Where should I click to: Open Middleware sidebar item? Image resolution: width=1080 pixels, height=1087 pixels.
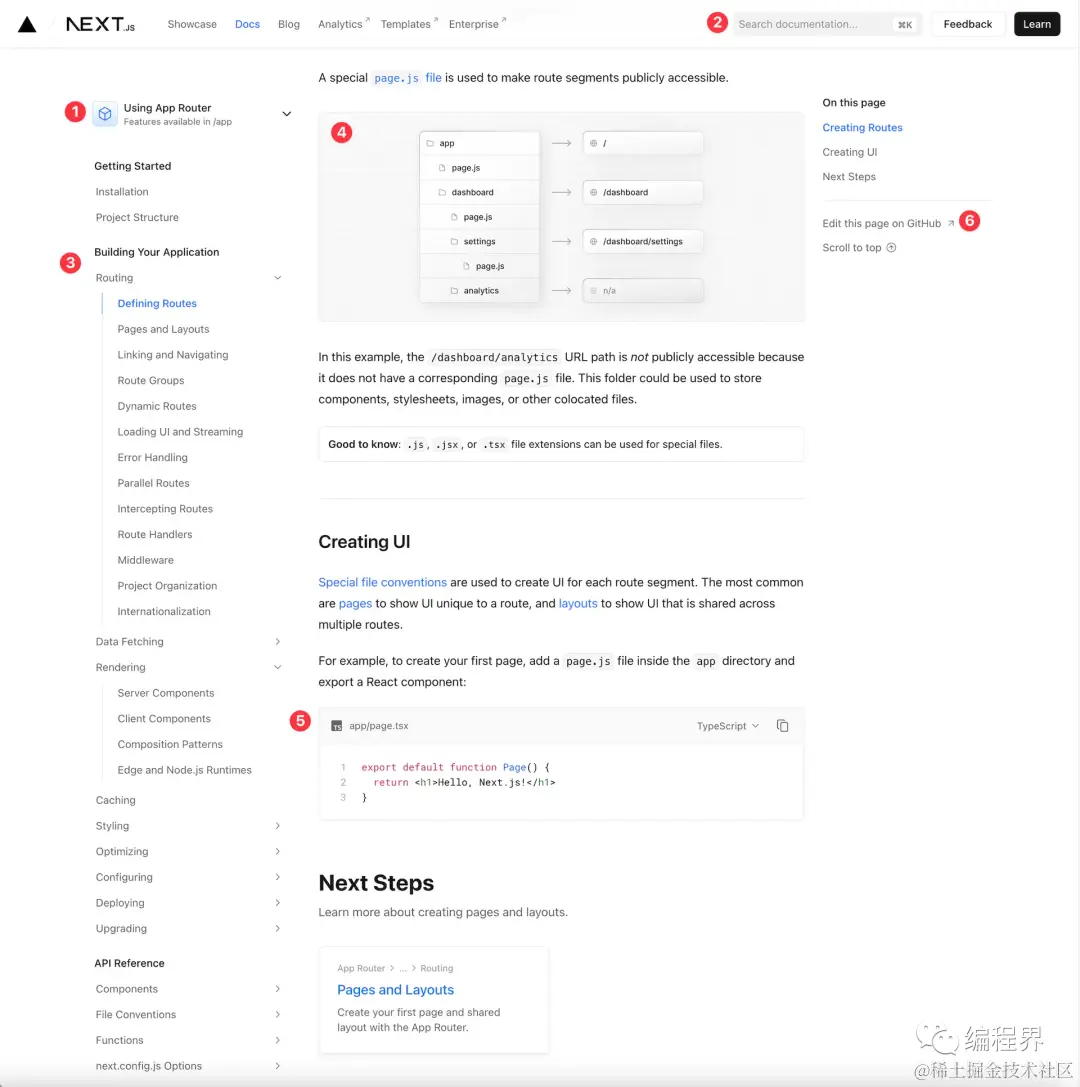point(146,560)
